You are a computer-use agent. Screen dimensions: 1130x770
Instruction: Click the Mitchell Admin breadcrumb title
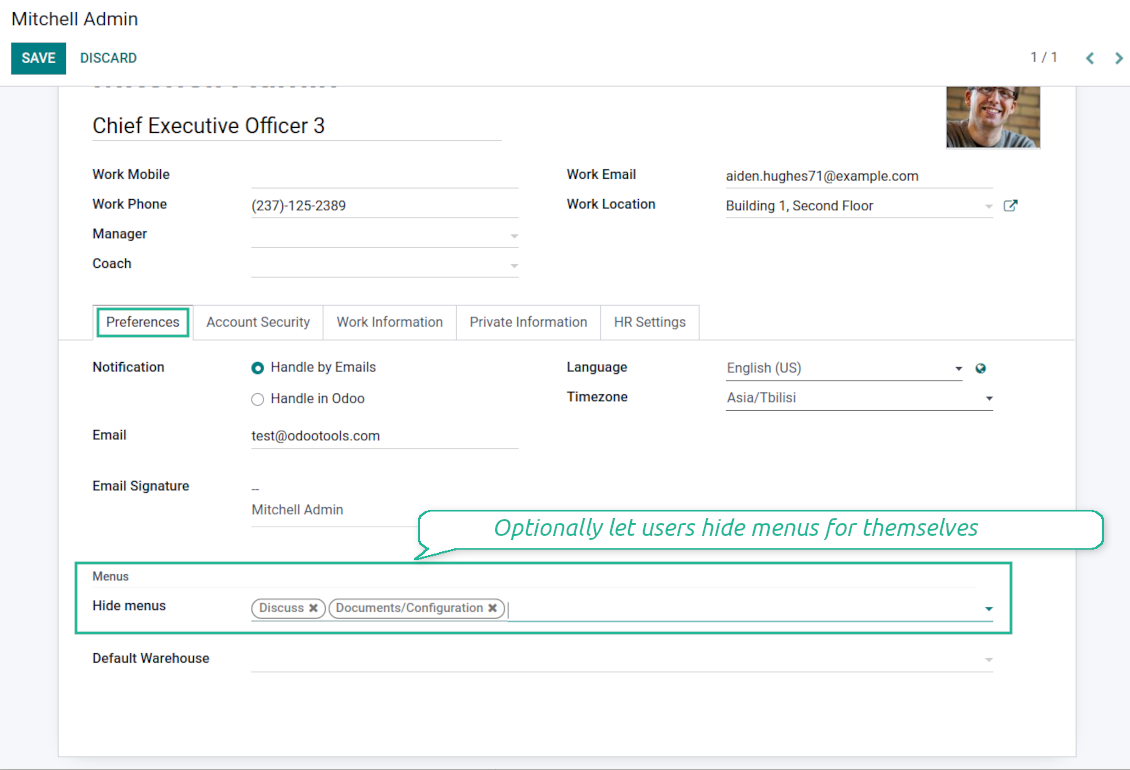75,19
